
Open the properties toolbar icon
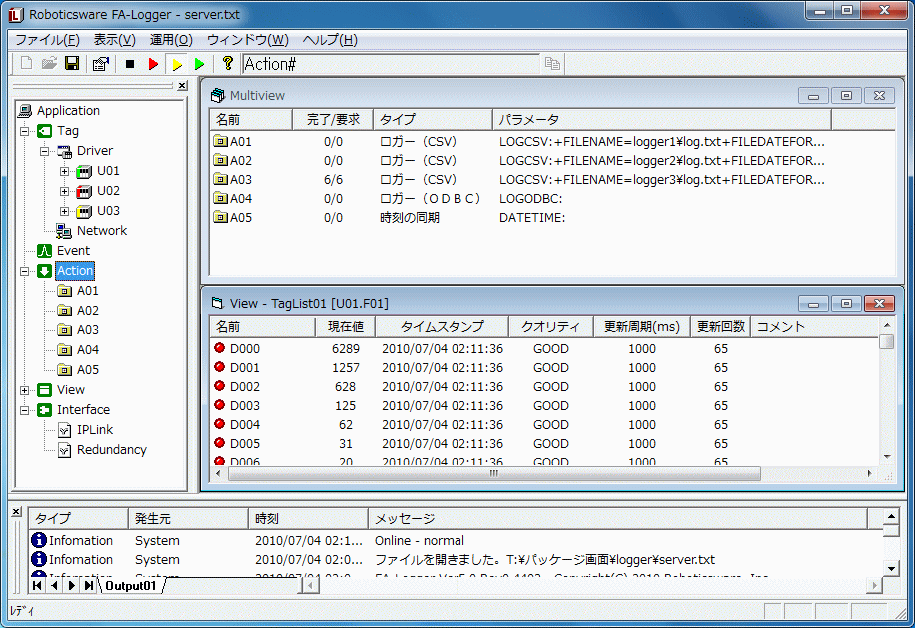point(101,64)
